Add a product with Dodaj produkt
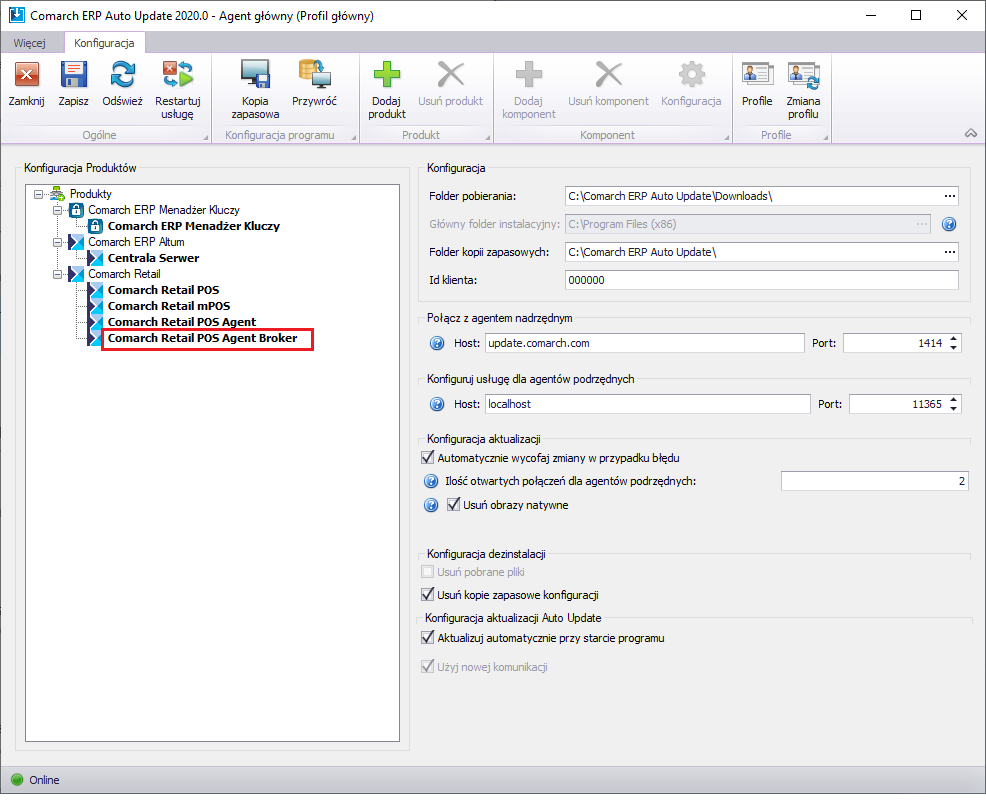This screenshot has width=986, height=800. point(387,75)
